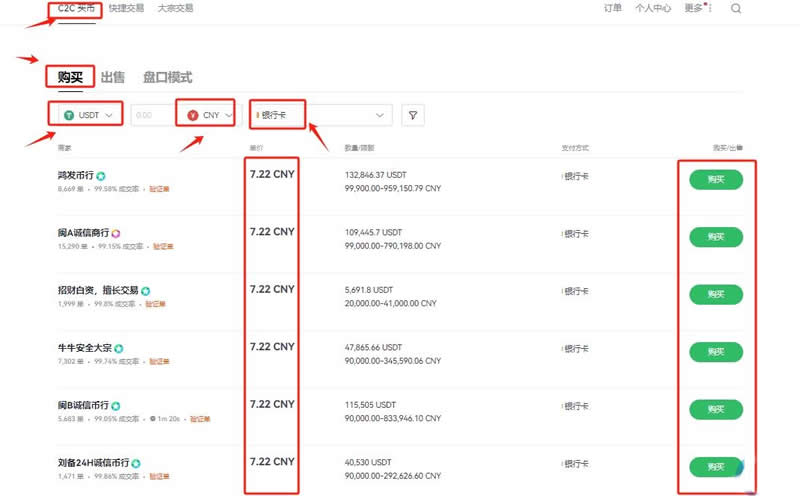This screenshot has height=496, width=800.
Task: Open the 个人中心 link
Action: coord(653,8)
